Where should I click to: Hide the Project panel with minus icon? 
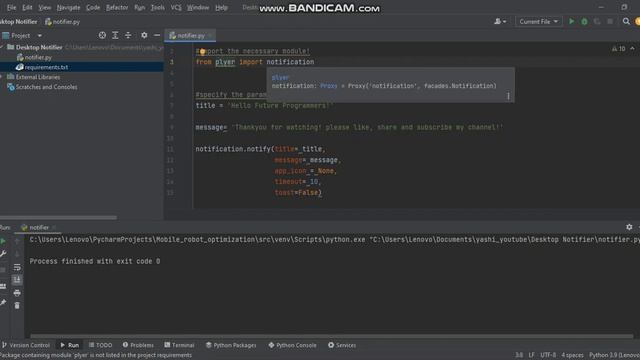[x=157, y=36]
